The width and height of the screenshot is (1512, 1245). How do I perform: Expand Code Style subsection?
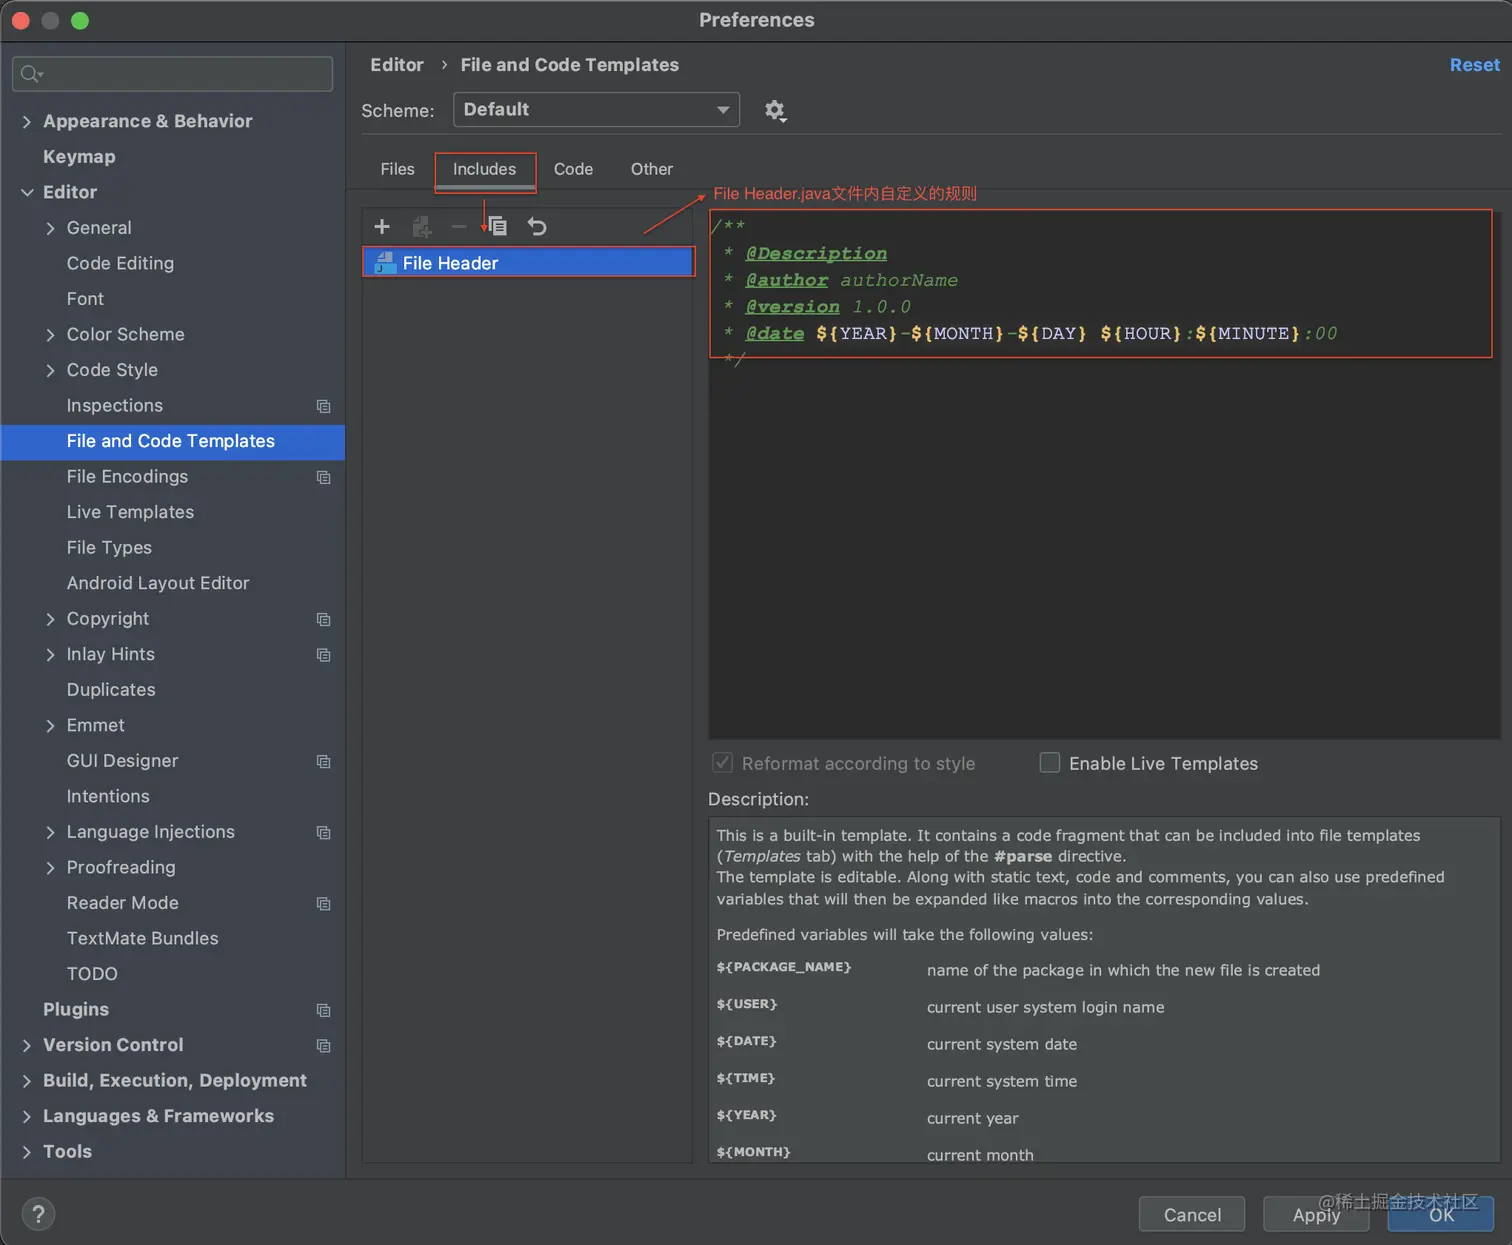click(x=50, y=370)
